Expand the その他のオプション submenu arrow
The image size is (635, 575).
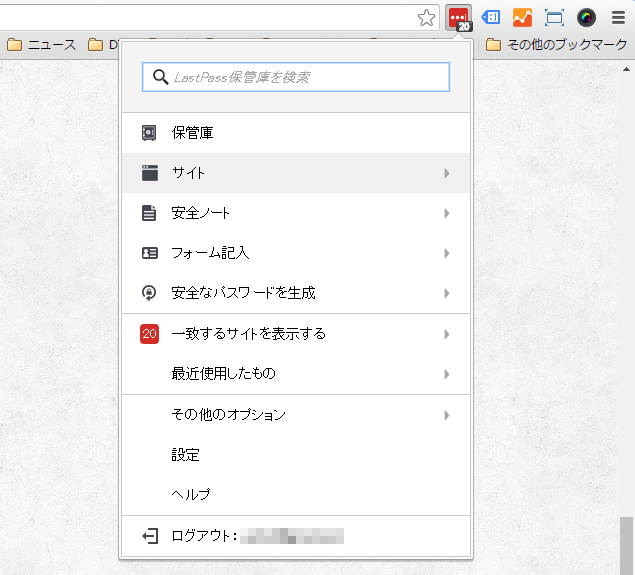pos(446,415)
